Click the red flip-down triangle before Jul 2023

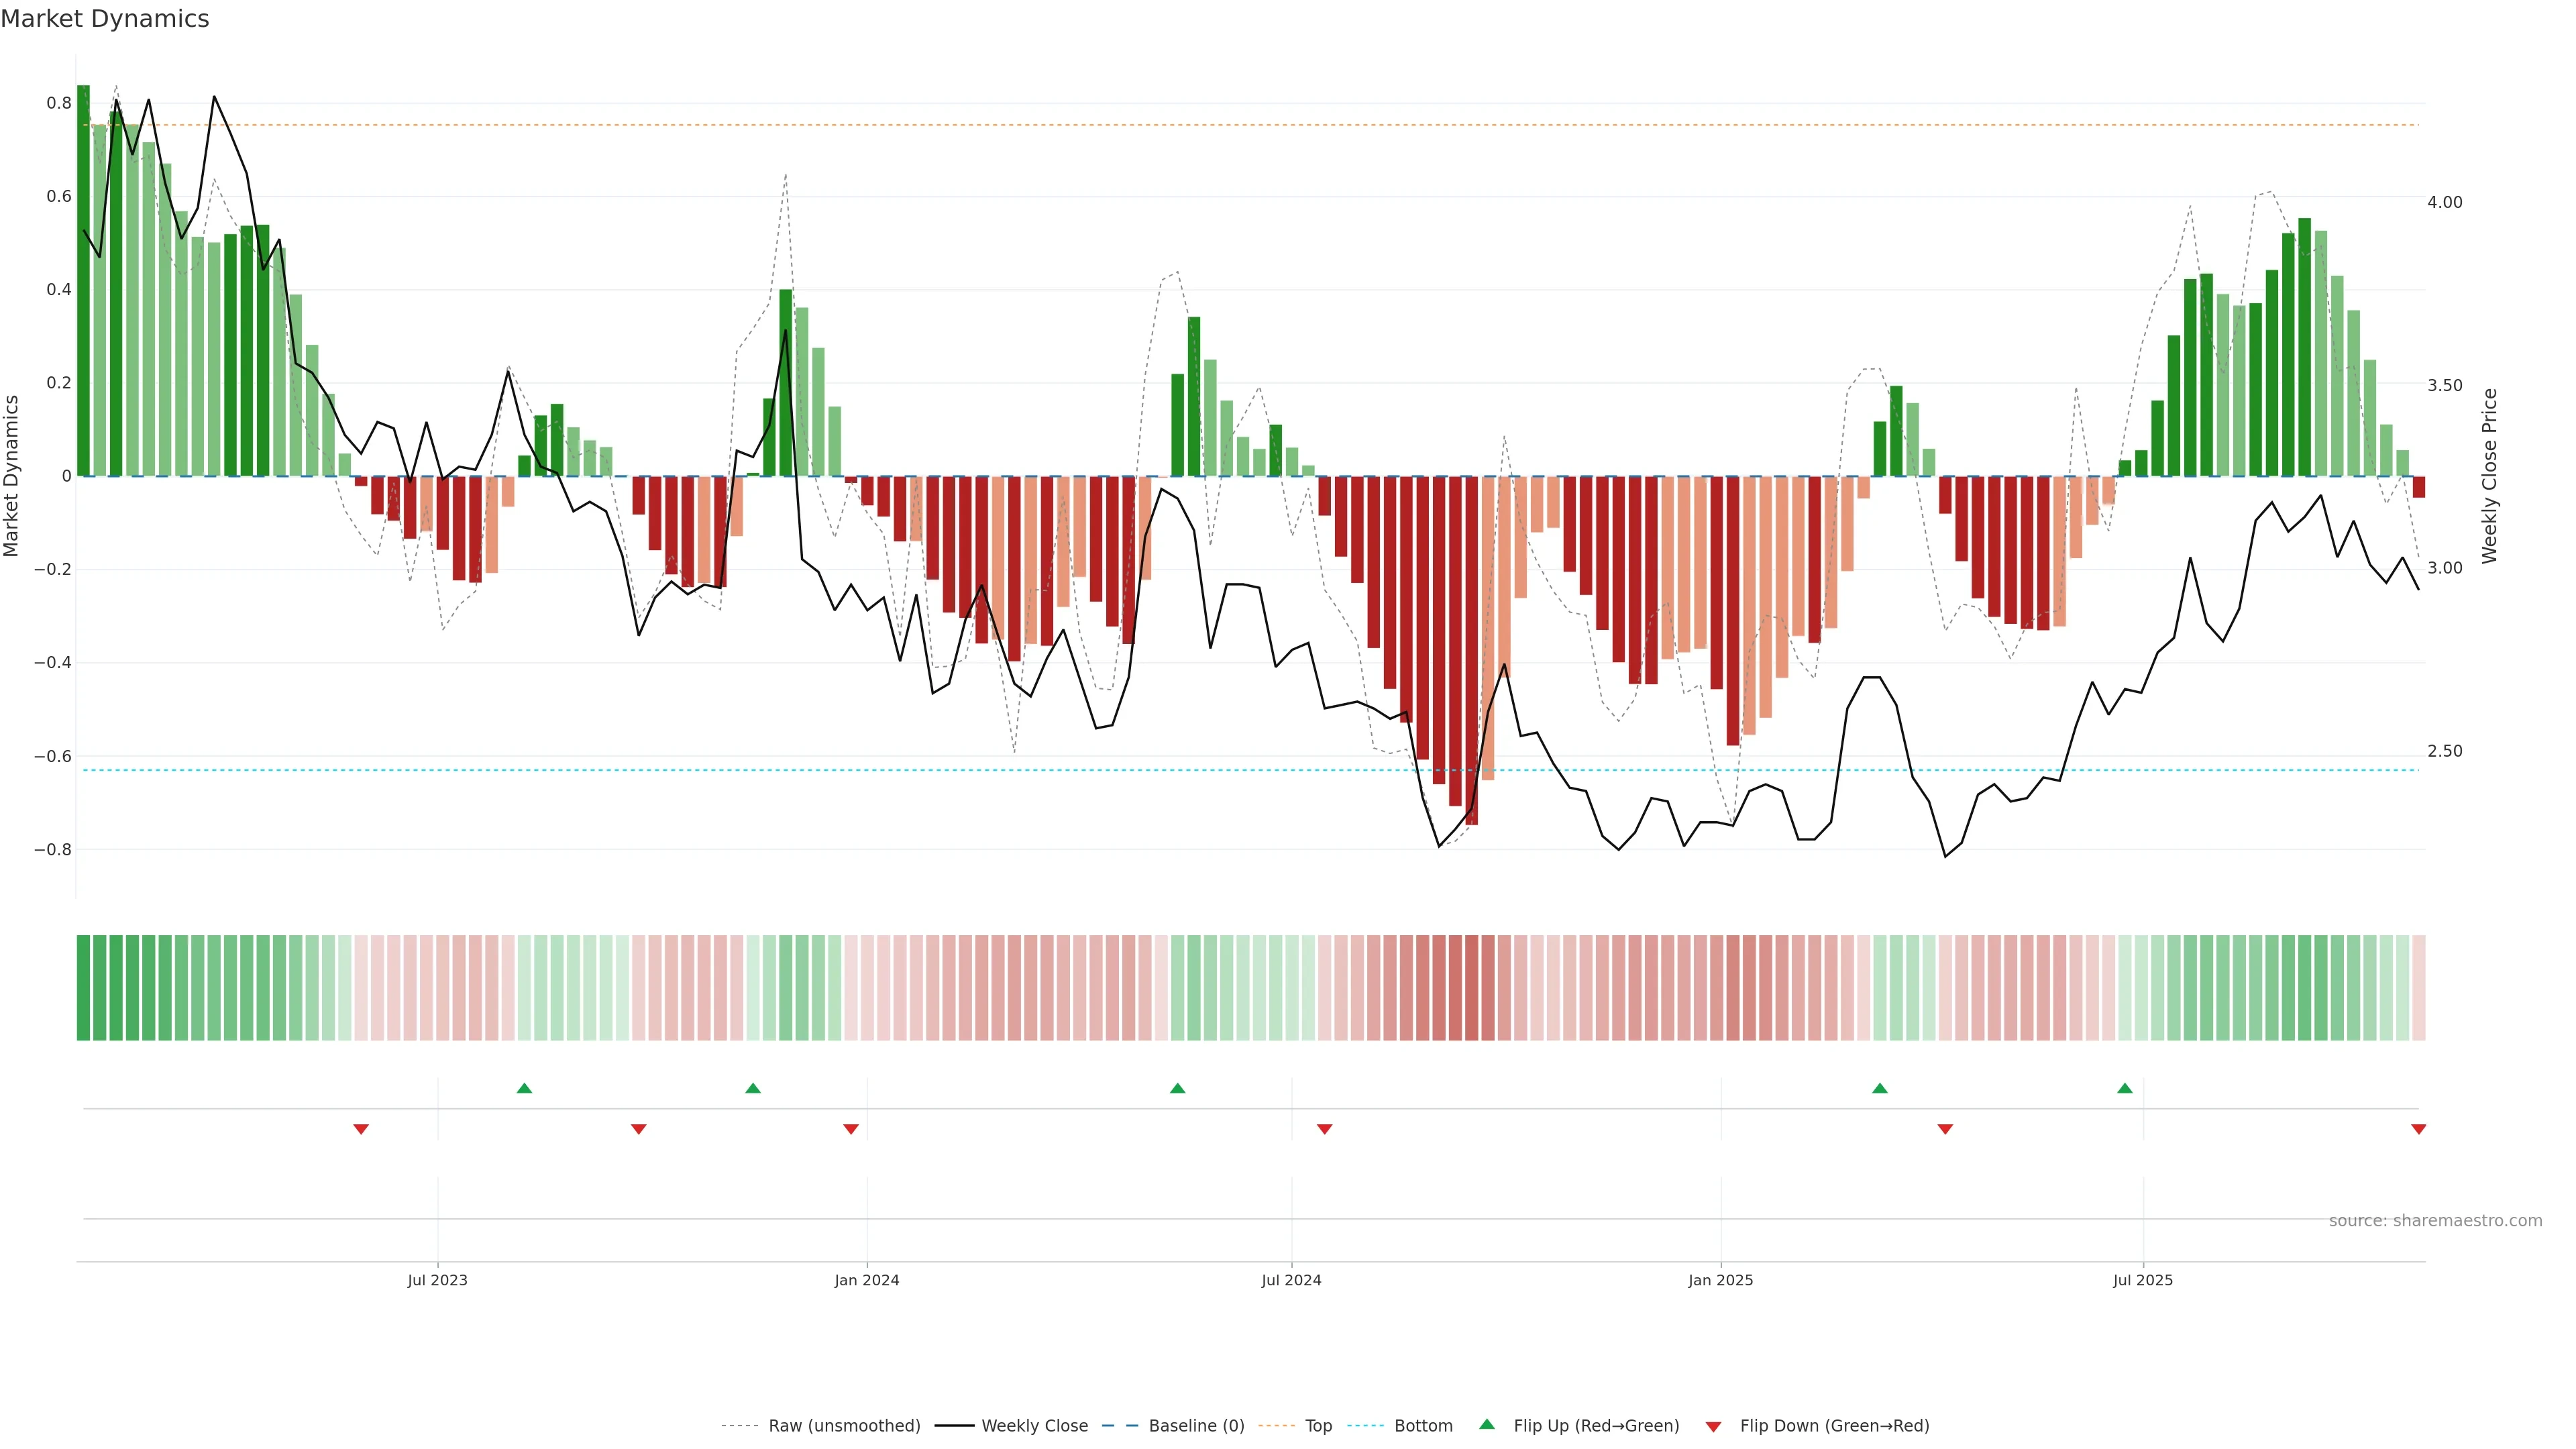pos(361,1129)
